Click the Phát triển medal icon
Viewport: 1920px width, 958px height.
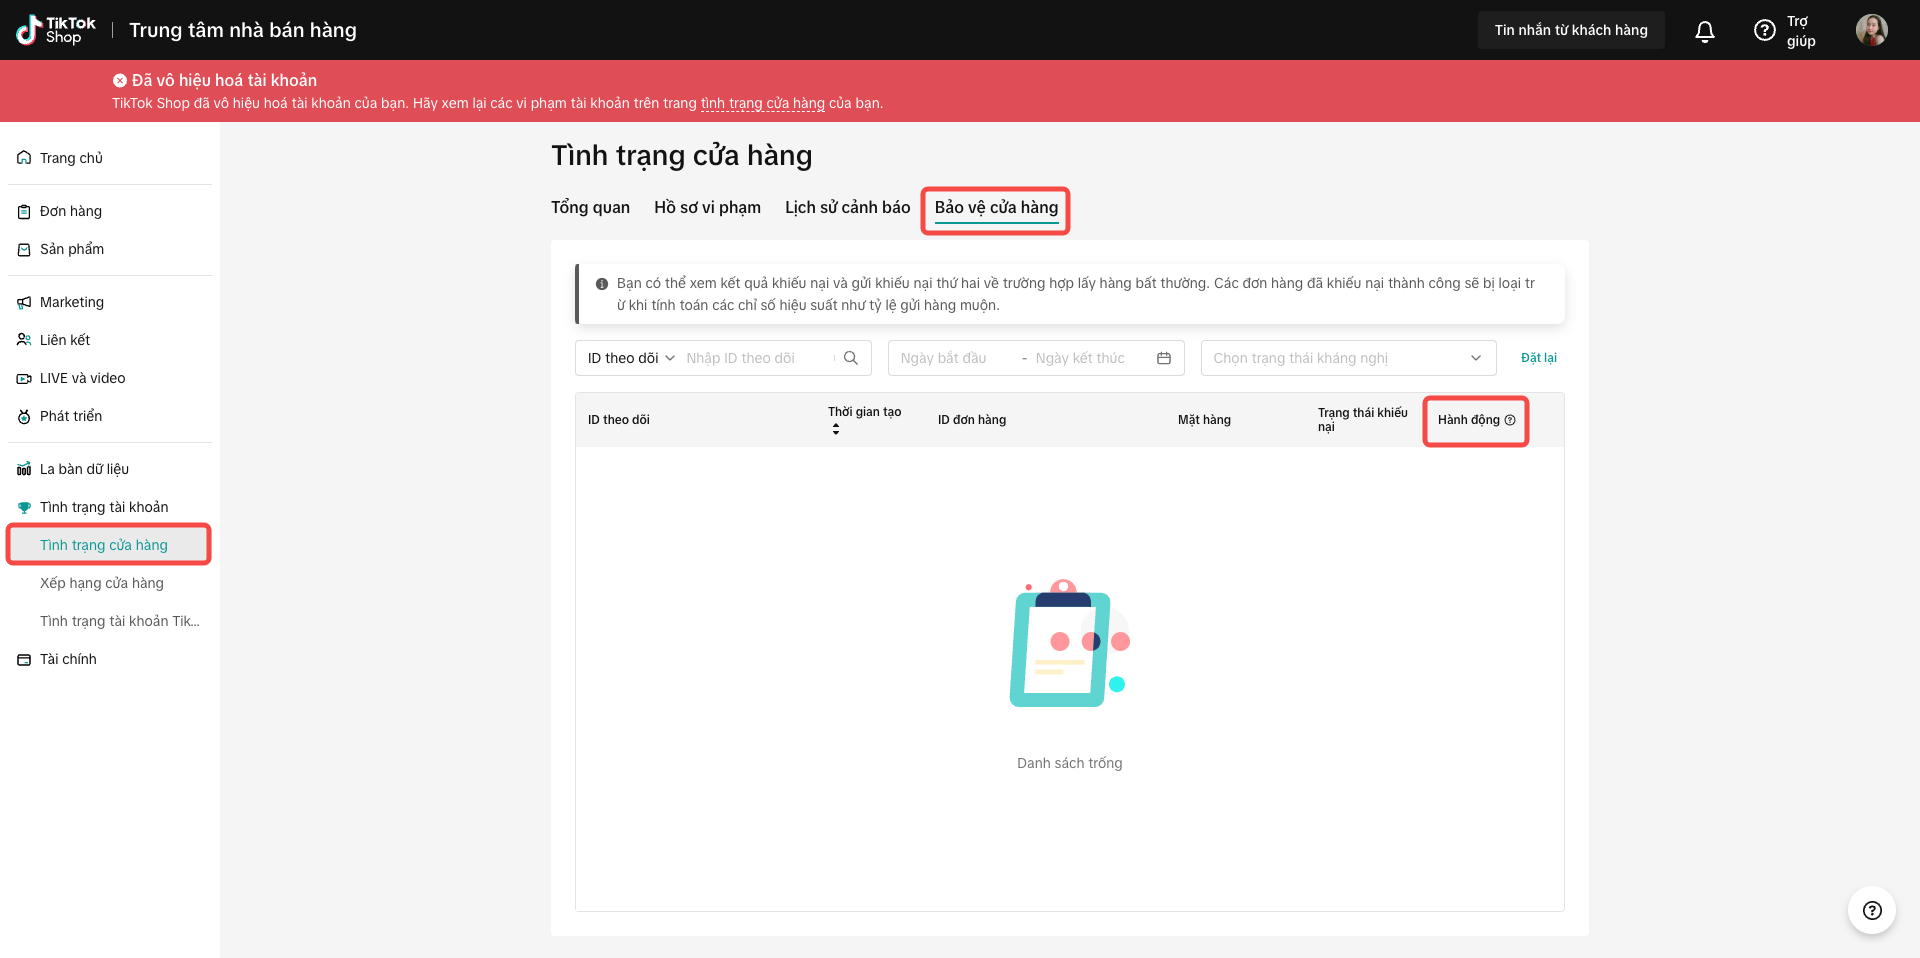[24, 416]
